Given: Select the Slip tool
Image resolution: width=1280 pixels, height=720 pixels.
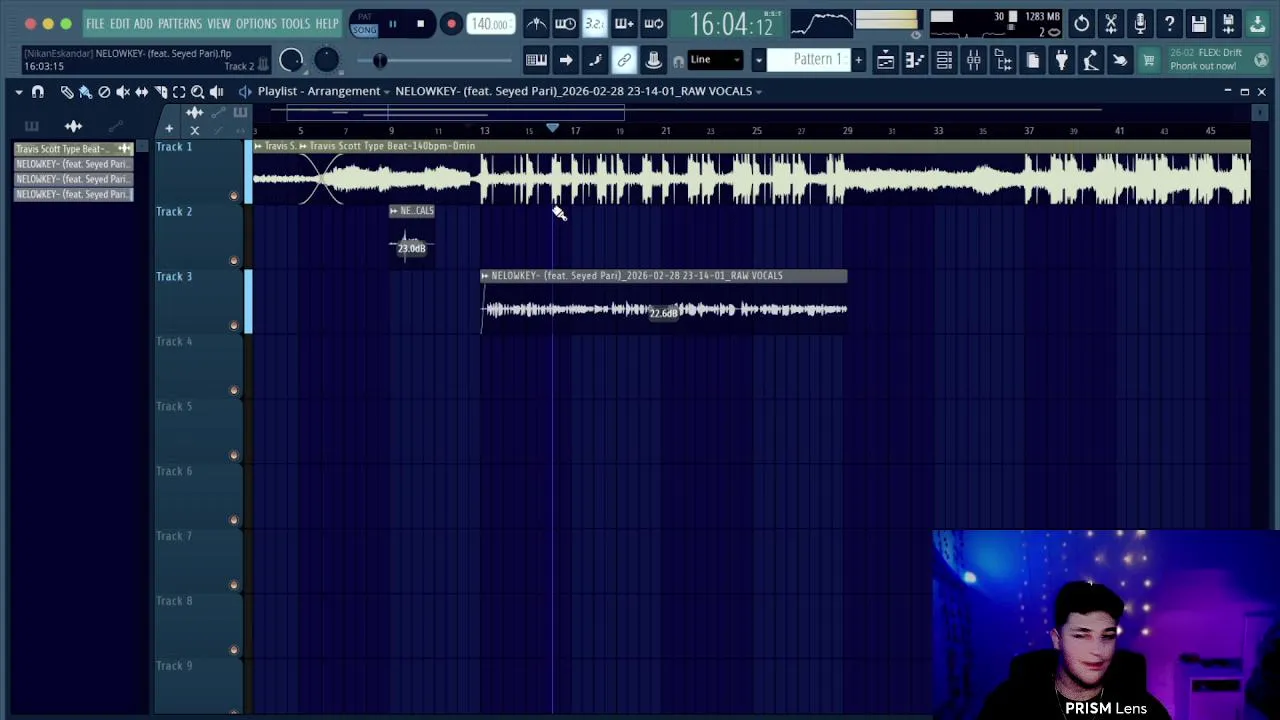Looking at the screenshot, I should 142,92.
